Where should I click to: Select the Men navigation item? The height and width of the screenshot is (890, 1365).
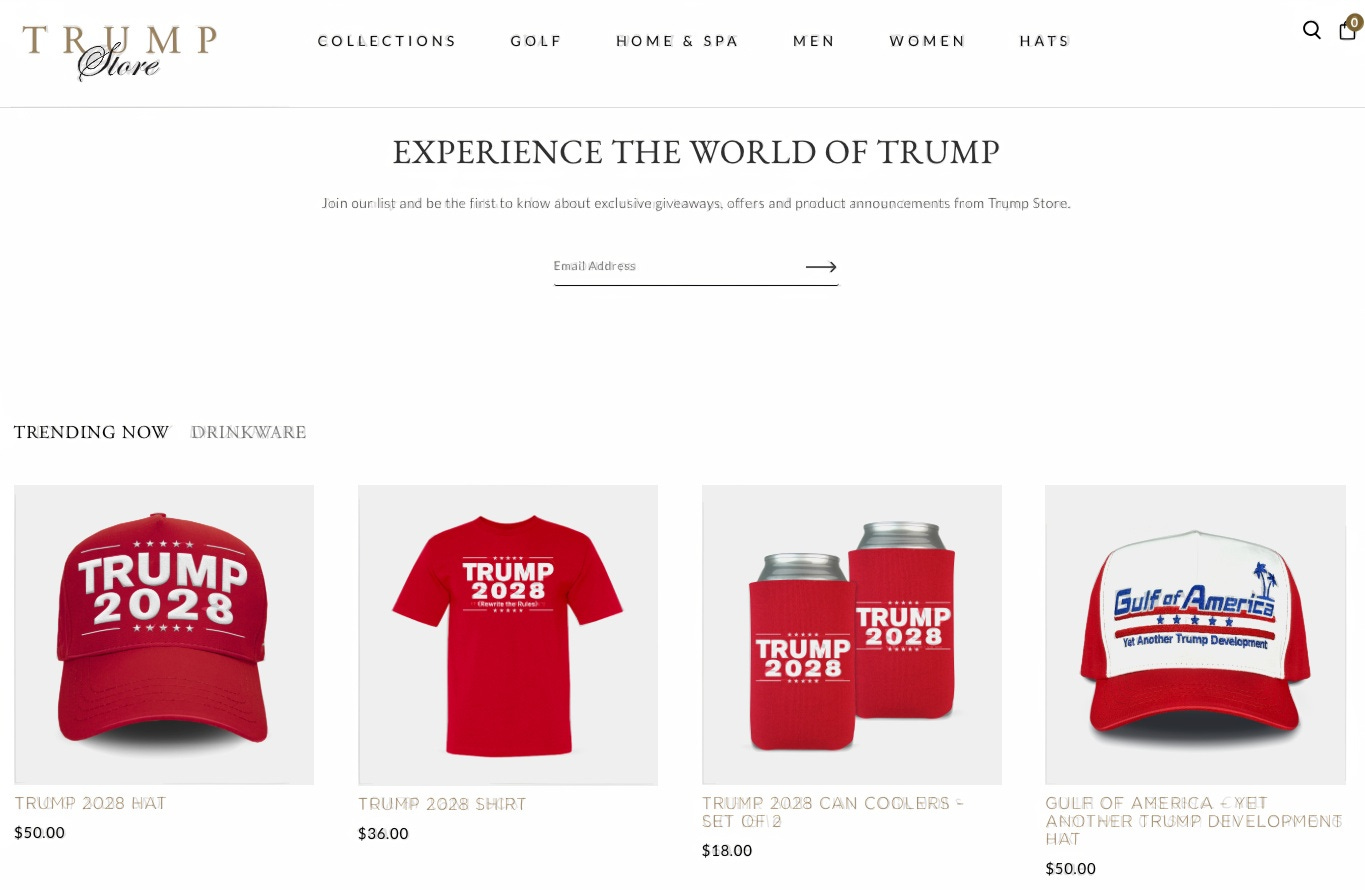(x=814, y=41)
